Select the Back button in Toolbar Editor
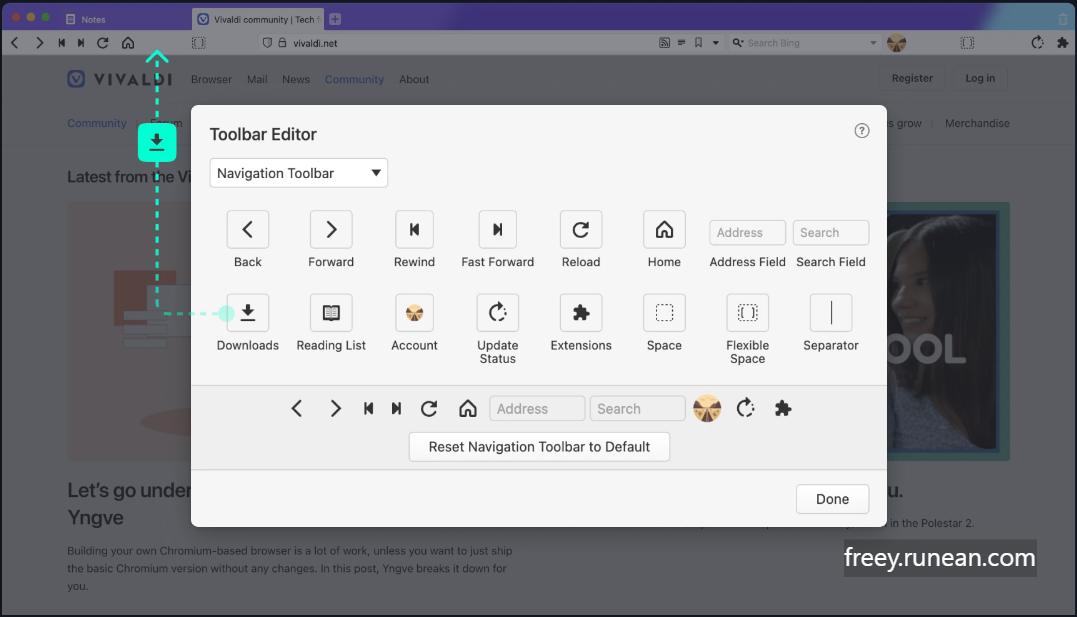1077x617 pixels. click(x=247, y=229)
